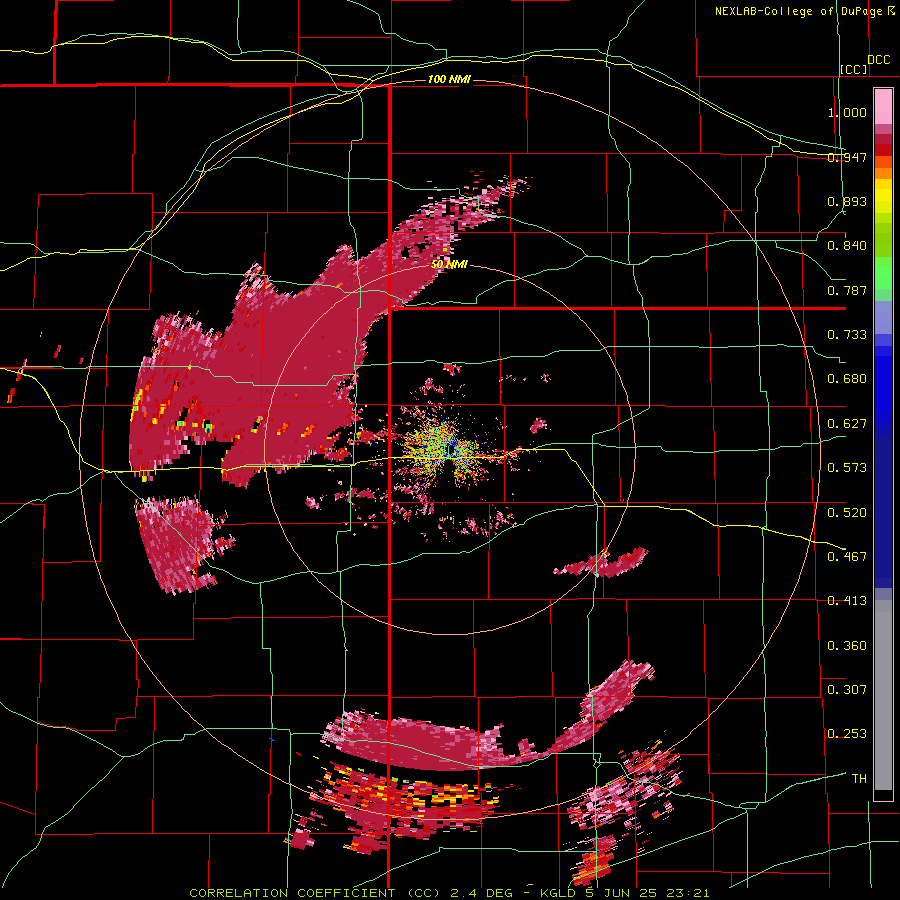
Task: Select the 1.000 scale value
Action: (847, 112)
